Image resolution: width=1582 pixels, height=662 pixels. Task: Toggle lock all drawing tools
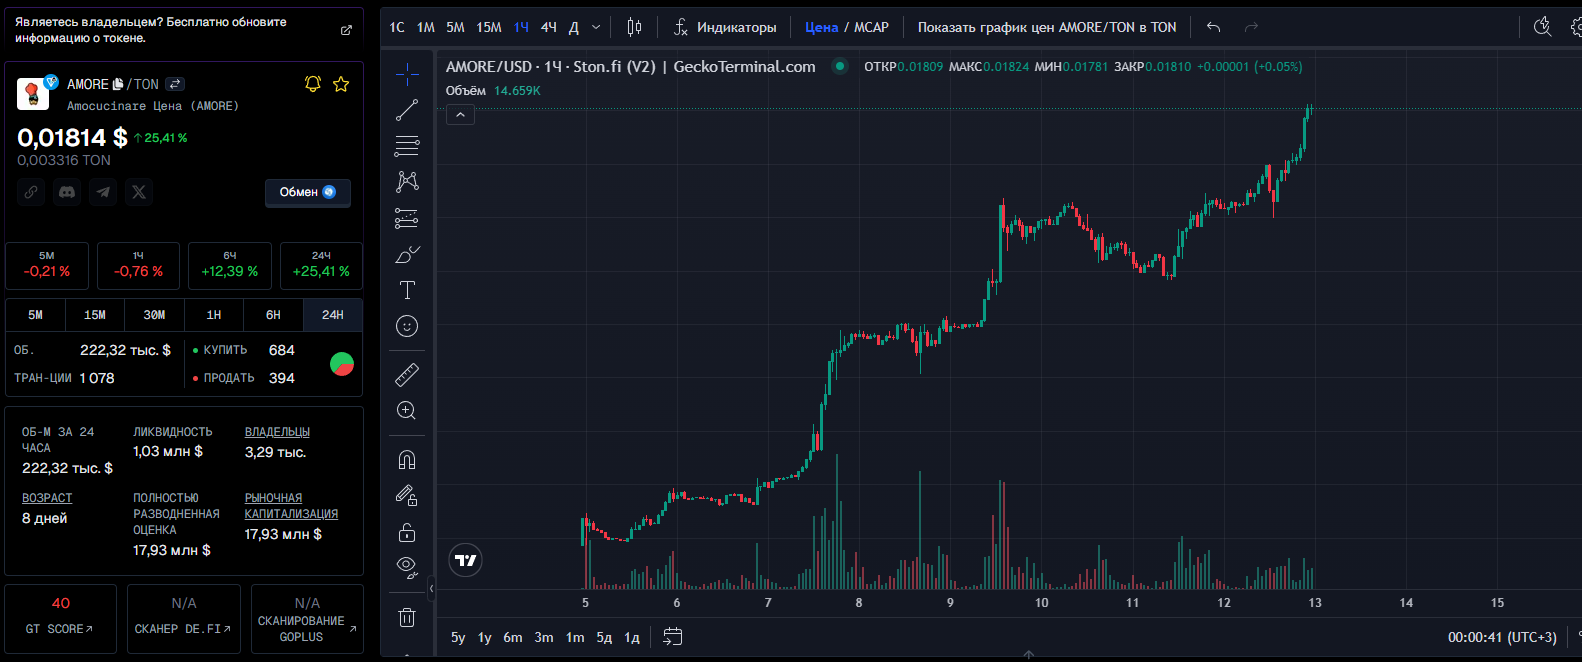pos(407,531)
